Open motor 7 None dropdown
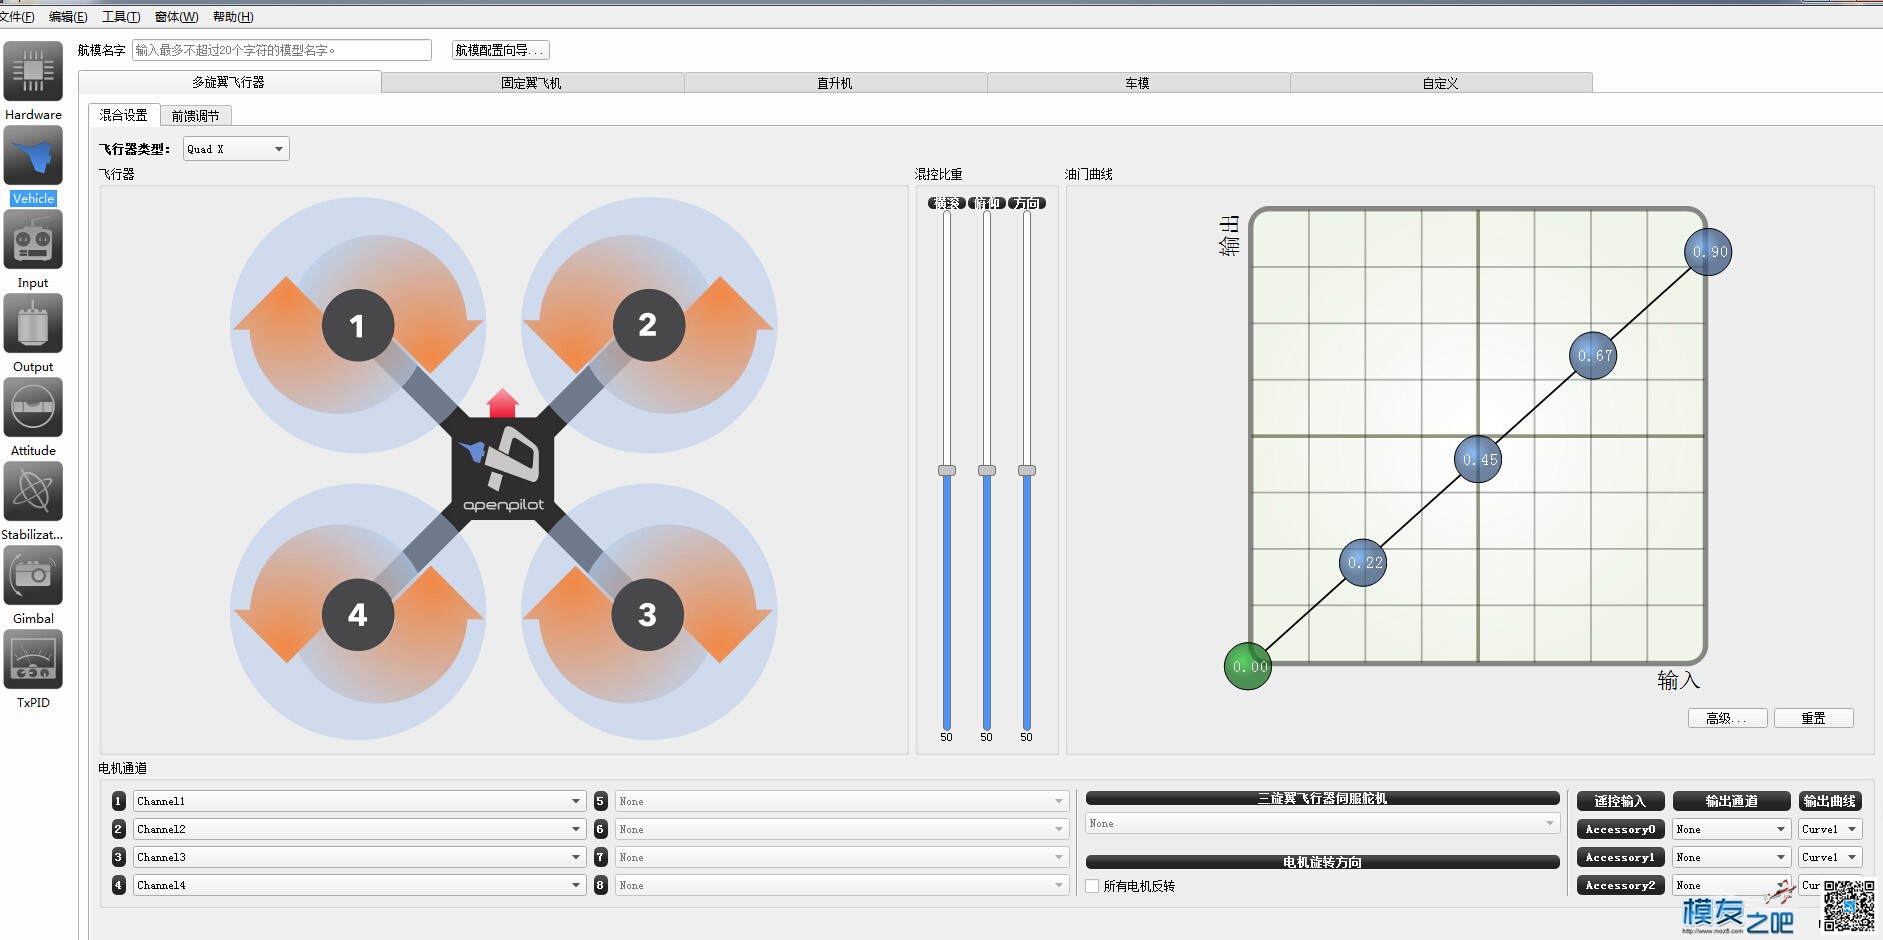Screen dimensions: 1883x940 (x=841, y=857)
